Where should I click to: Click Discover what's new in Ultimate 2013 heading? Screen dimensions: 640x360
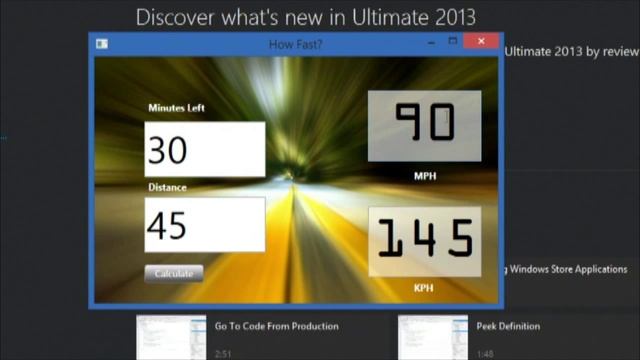[x=306, y=18]
